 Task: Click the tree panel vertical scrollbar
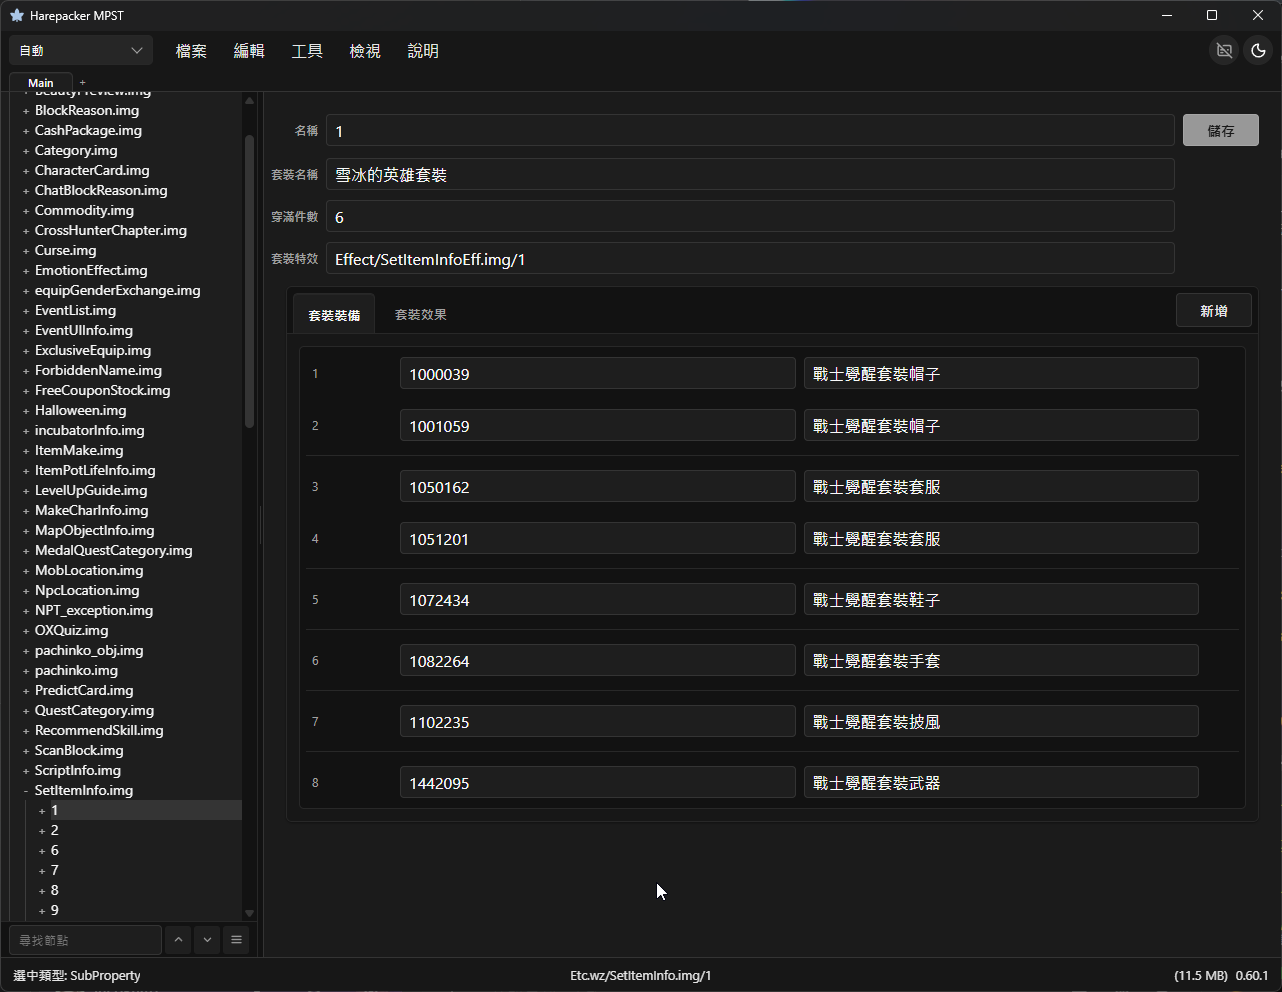coord(249,281)
